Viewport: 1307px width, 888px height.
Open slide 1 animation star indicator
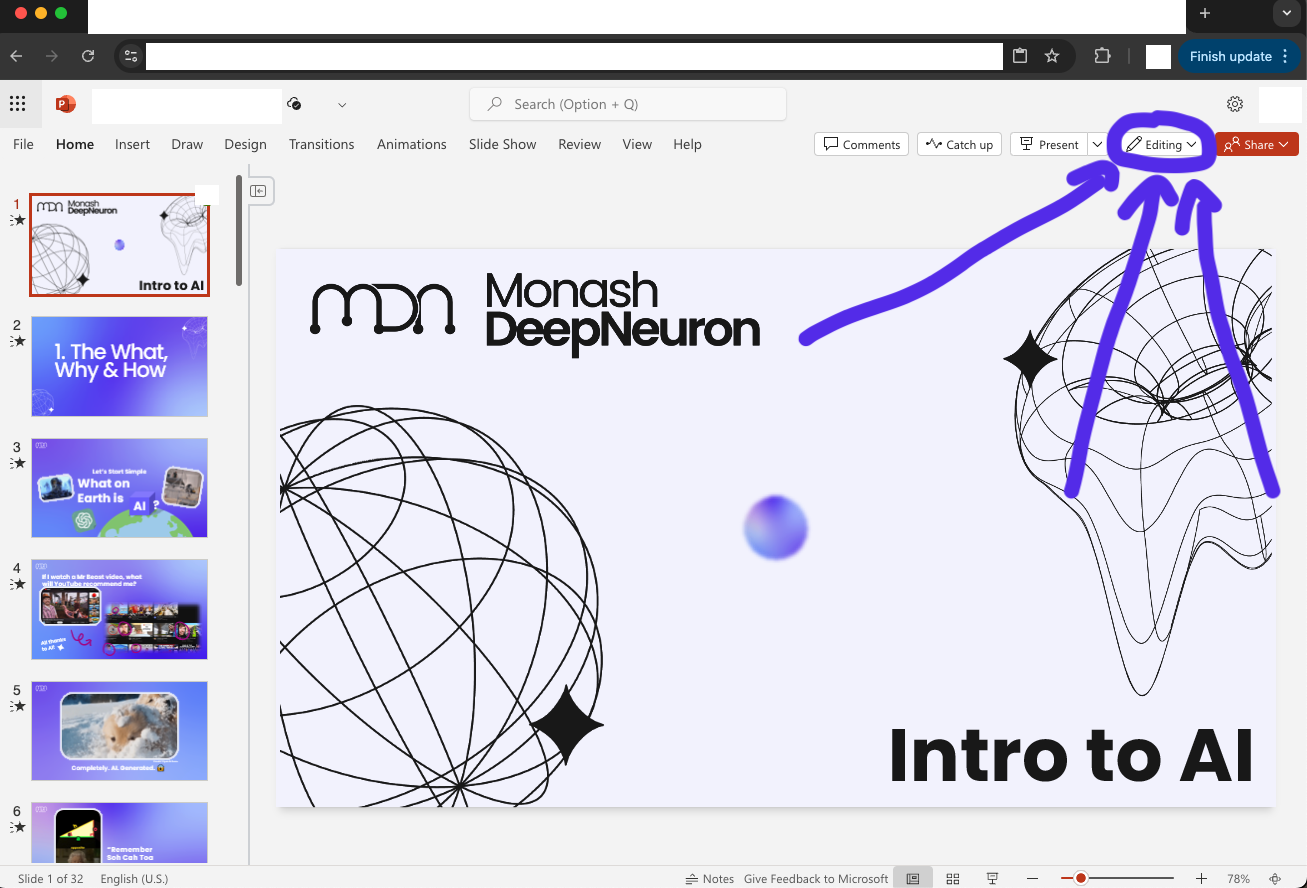coord(18,220)
